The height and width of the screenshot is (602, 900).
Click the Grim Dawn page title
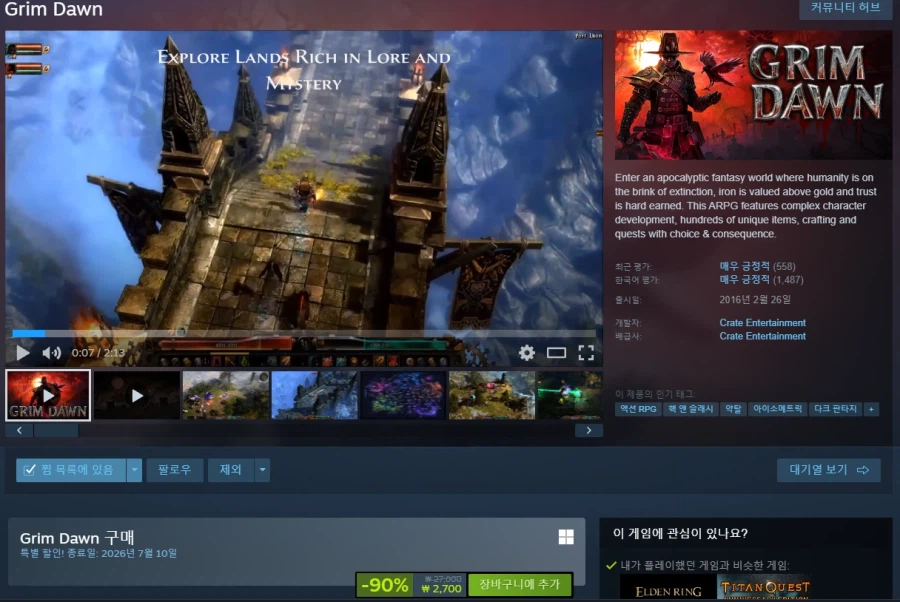click(53, 9)
